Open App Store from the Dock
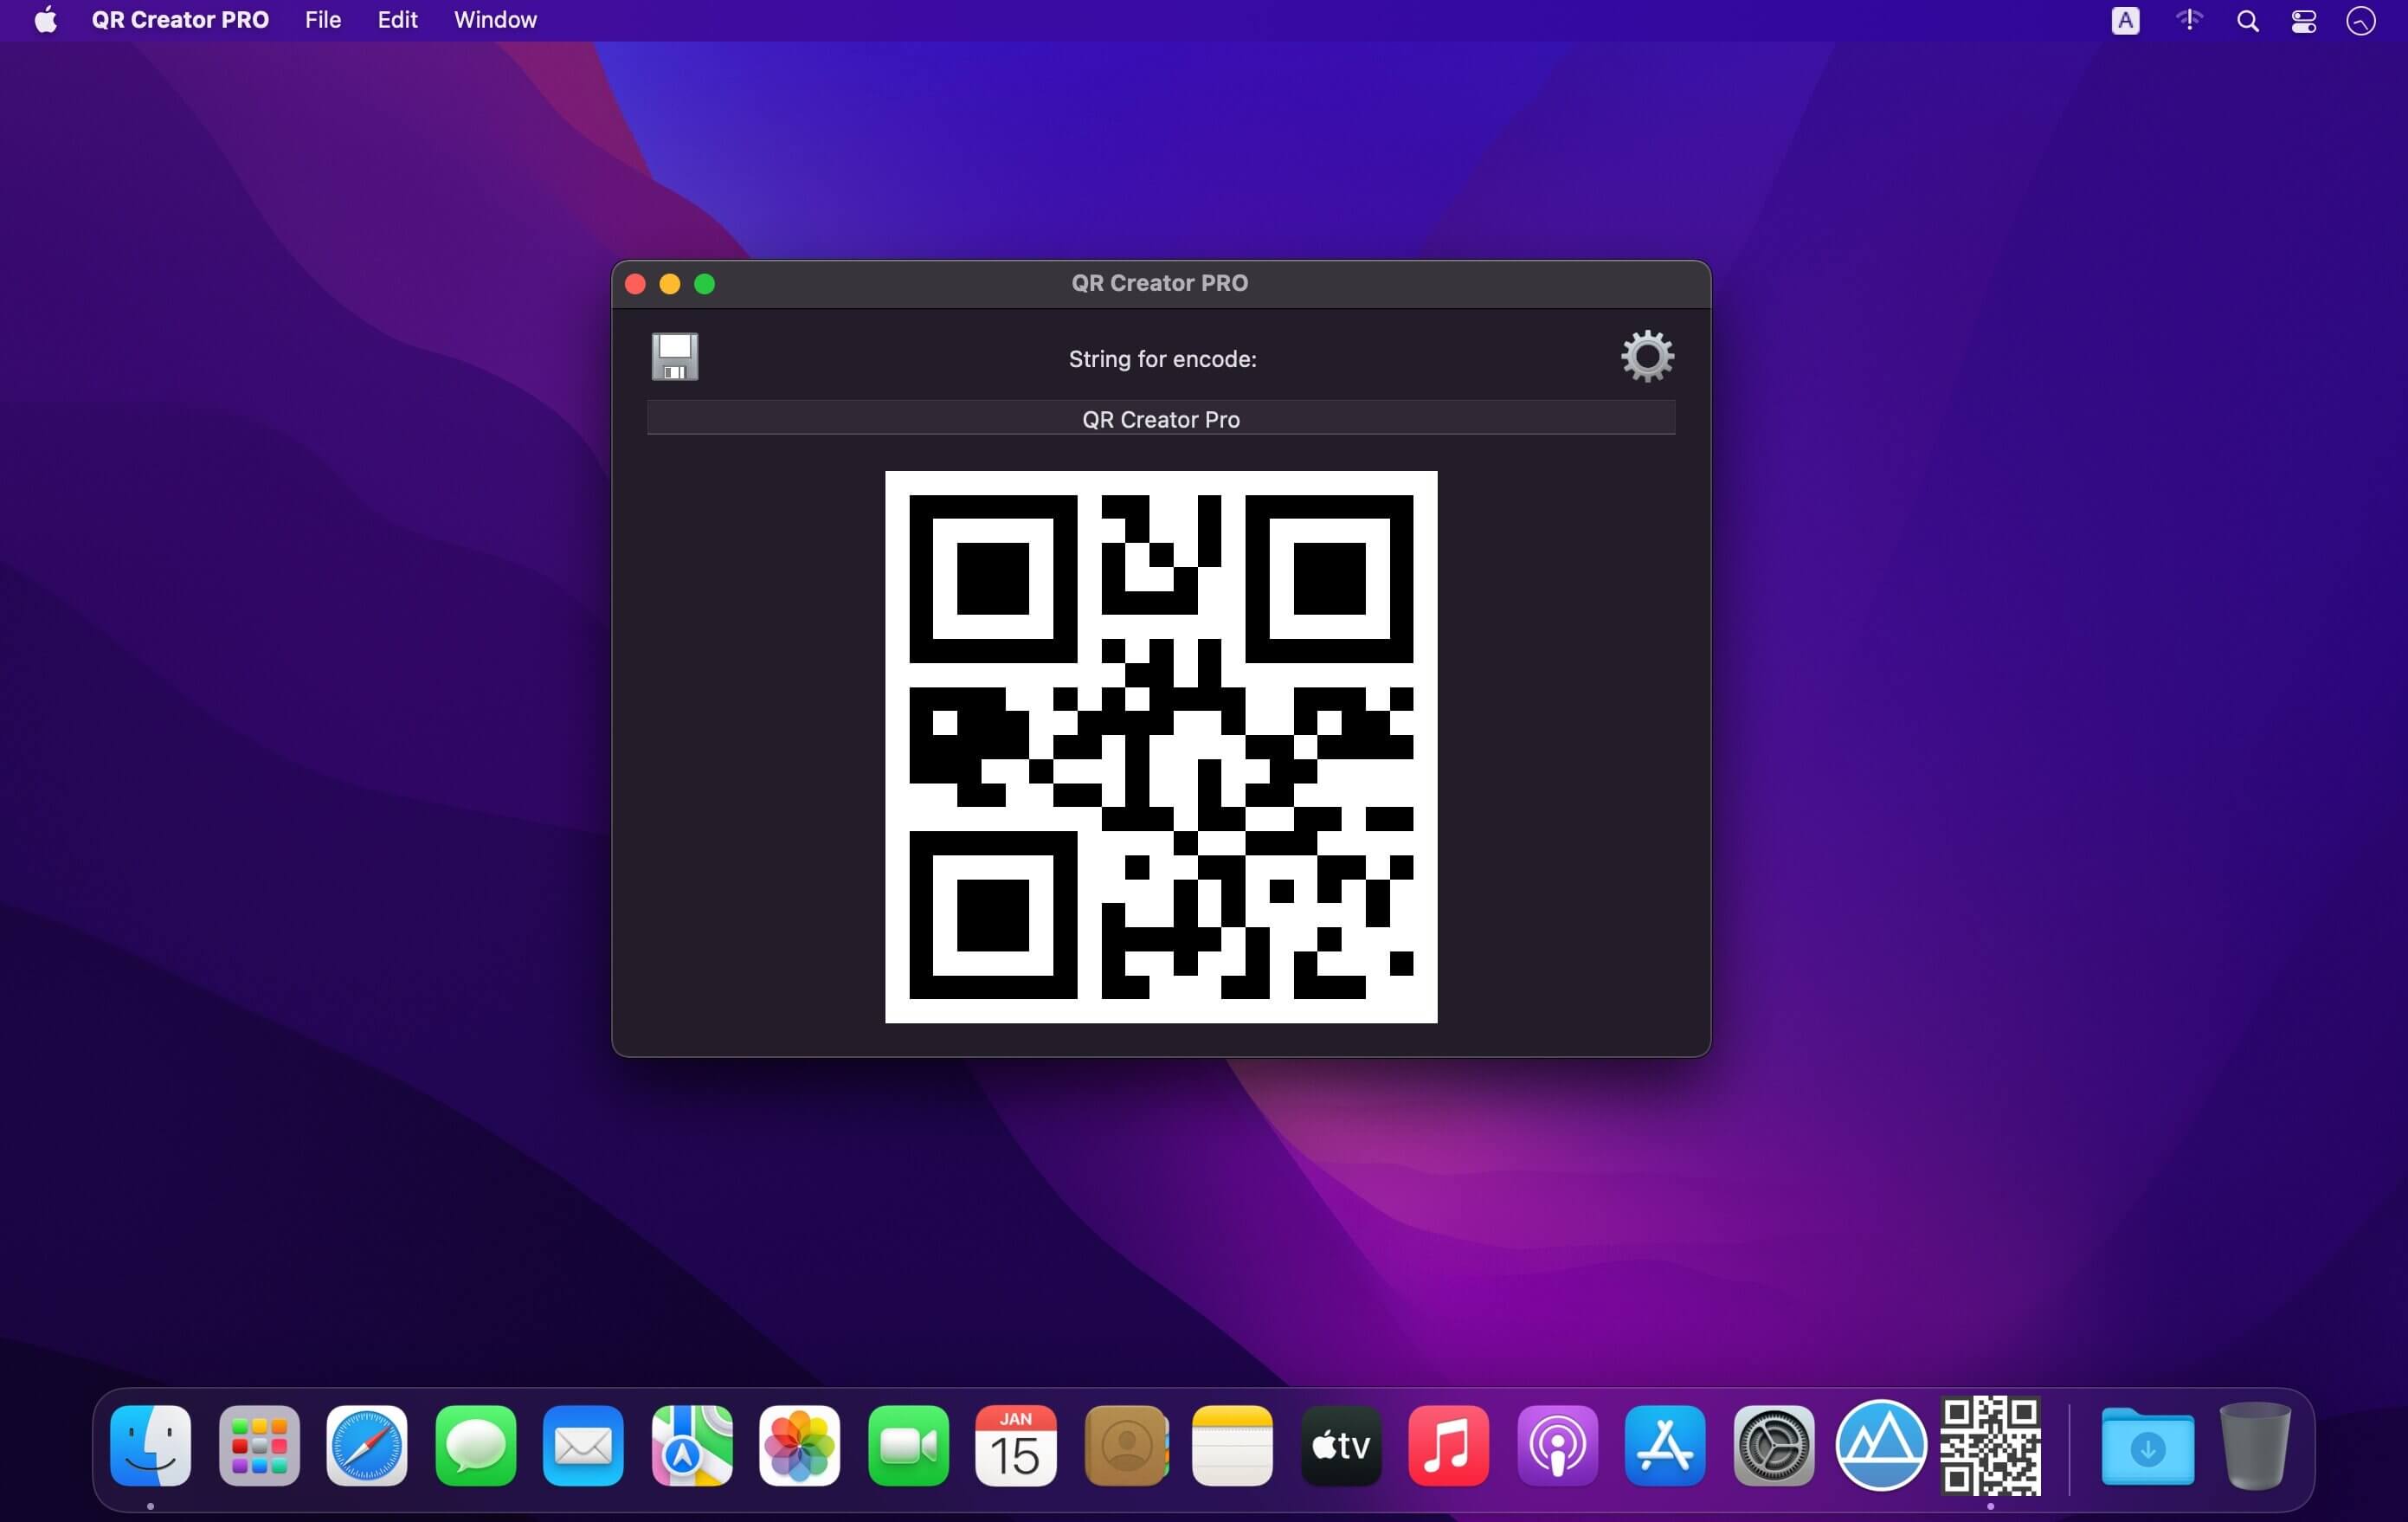 (x=1665, y=1445)
